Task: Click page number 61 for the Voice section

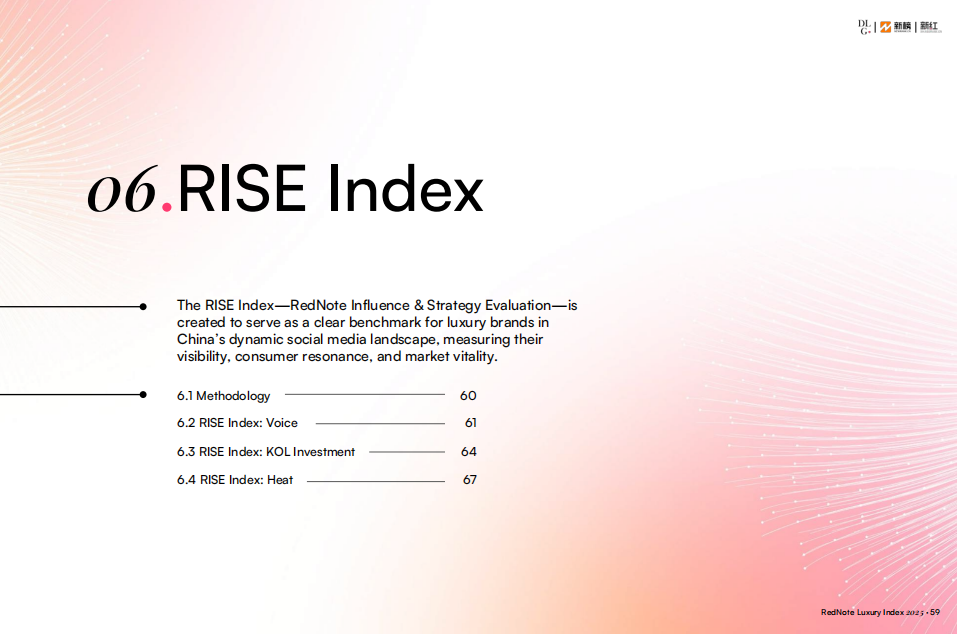Action: [x=470, y=423]
